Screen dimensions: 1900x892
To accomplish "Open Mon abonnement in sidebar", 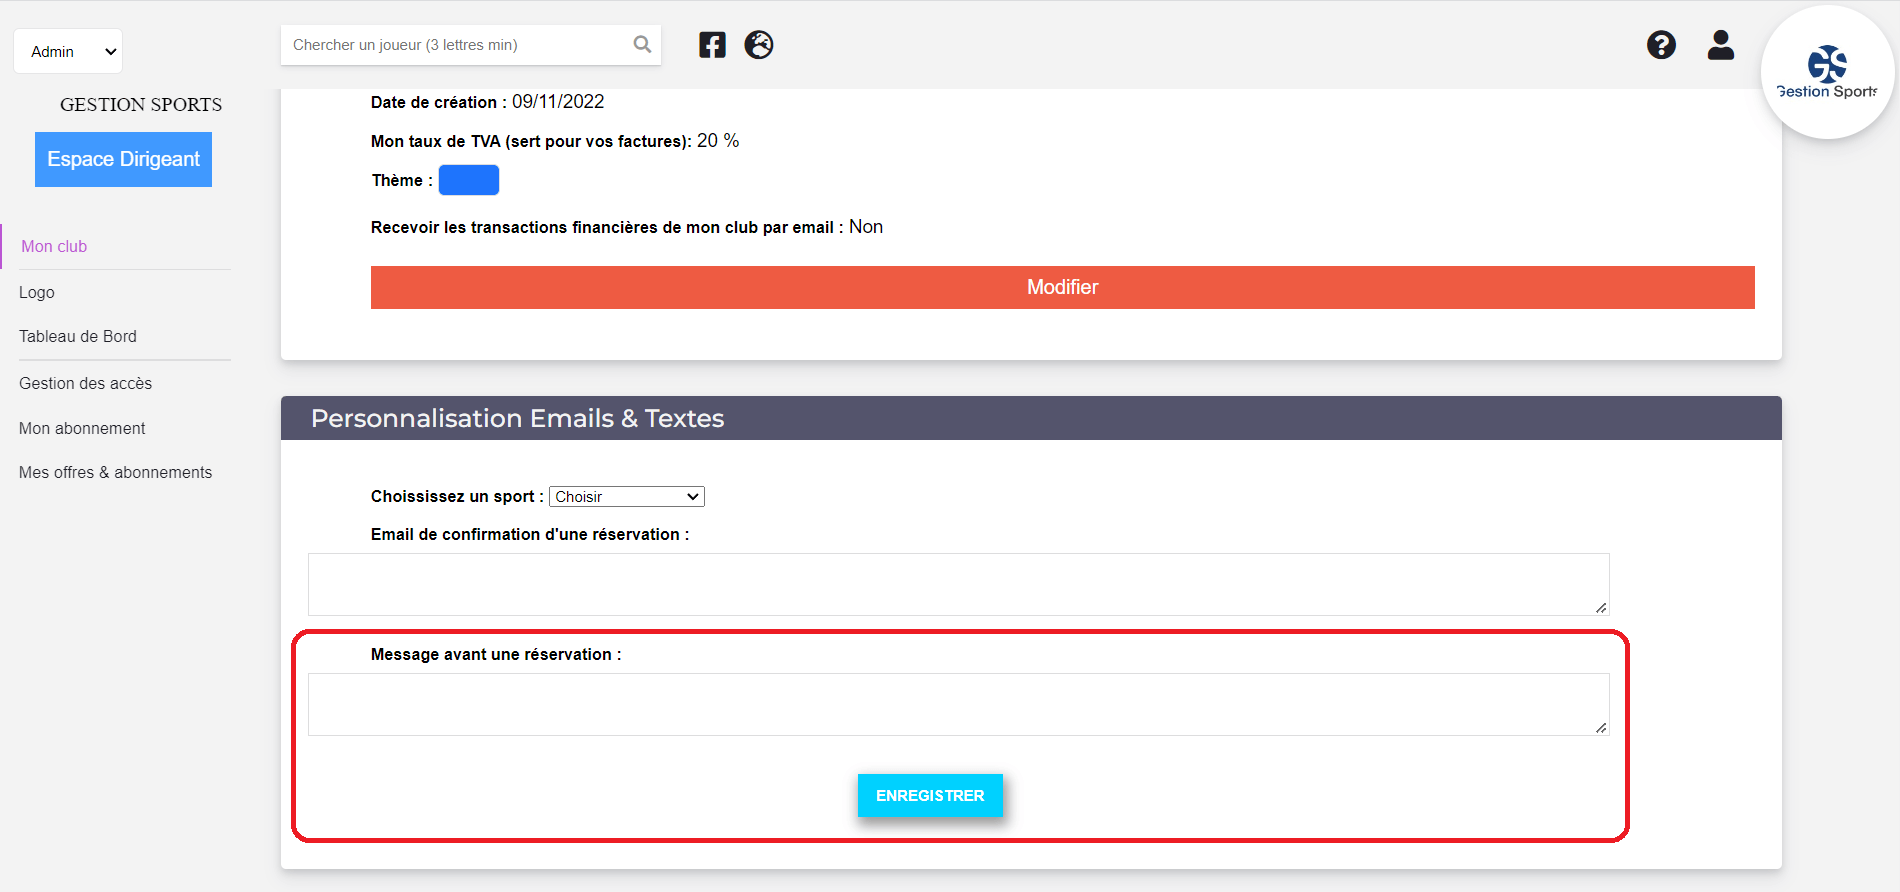I will click(82, 428).
